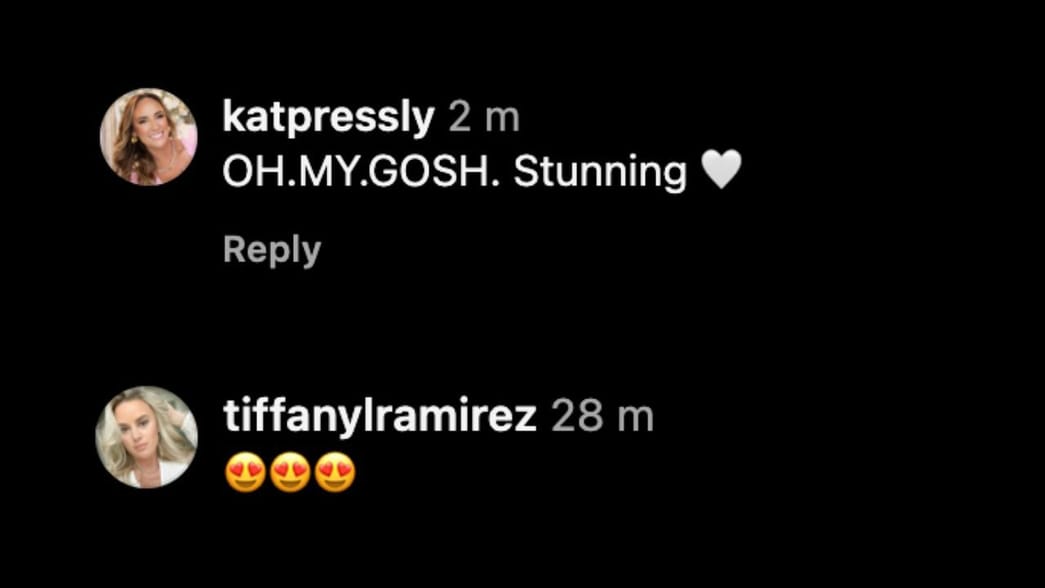
Task: Click the number 2 beside katpressly
Action: click(459, 117)
